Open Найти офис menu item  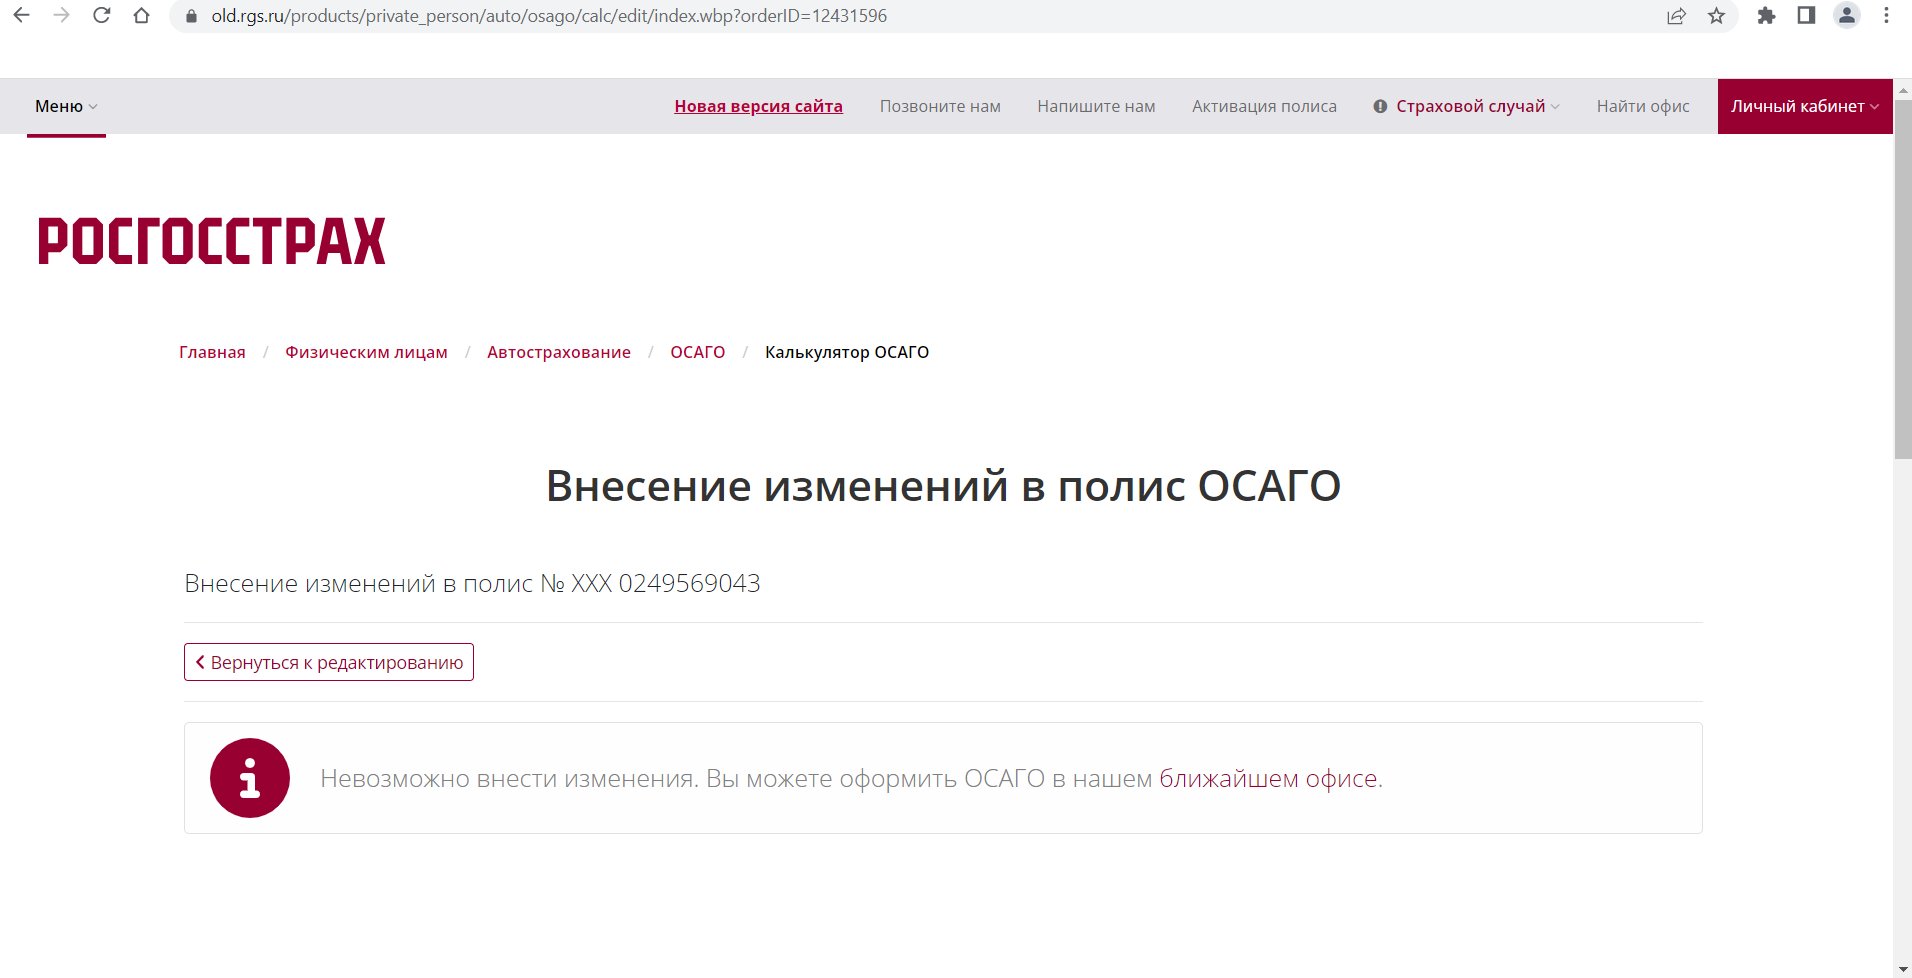[x=1643, y=106]
